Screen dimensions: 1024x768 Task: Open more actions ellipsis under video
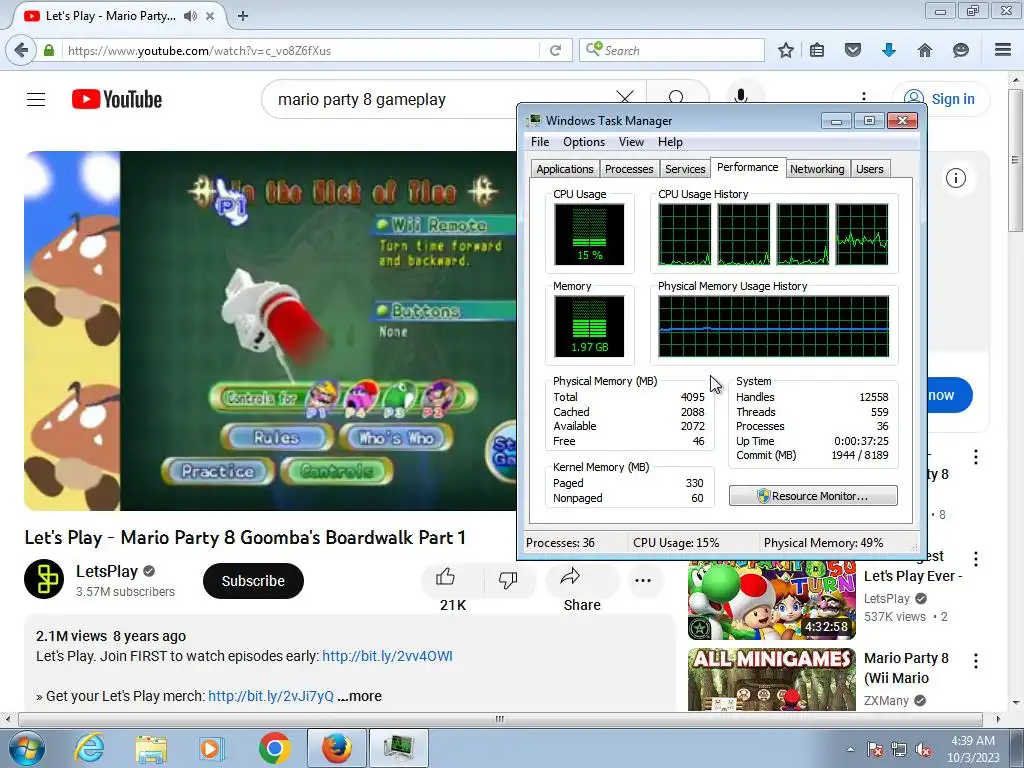[643, 580]
